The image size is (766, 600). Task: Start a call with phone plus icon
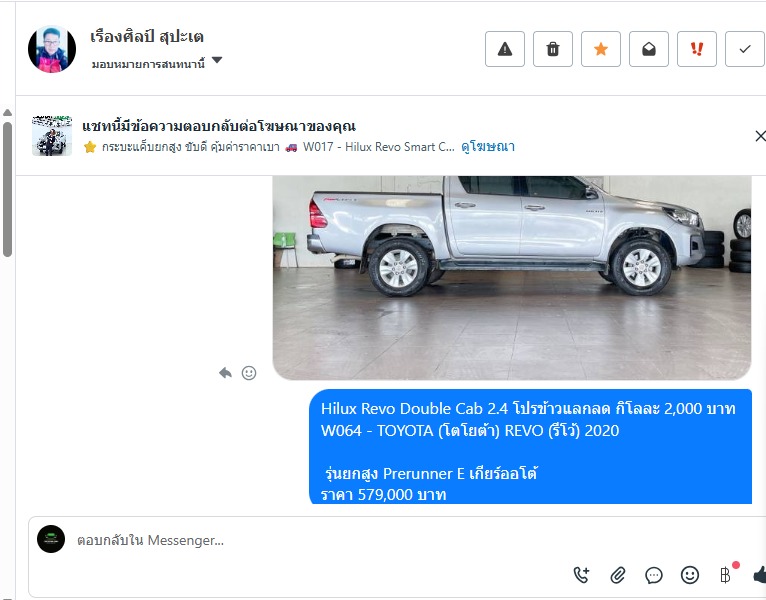pos(581,575)
